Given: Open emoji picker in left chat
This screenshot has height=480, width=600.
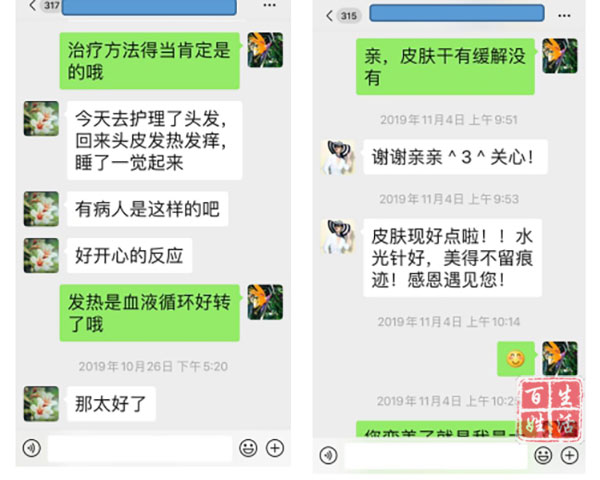Looking at the screenshot, I should pyautogui.click(x=248, y=448).
